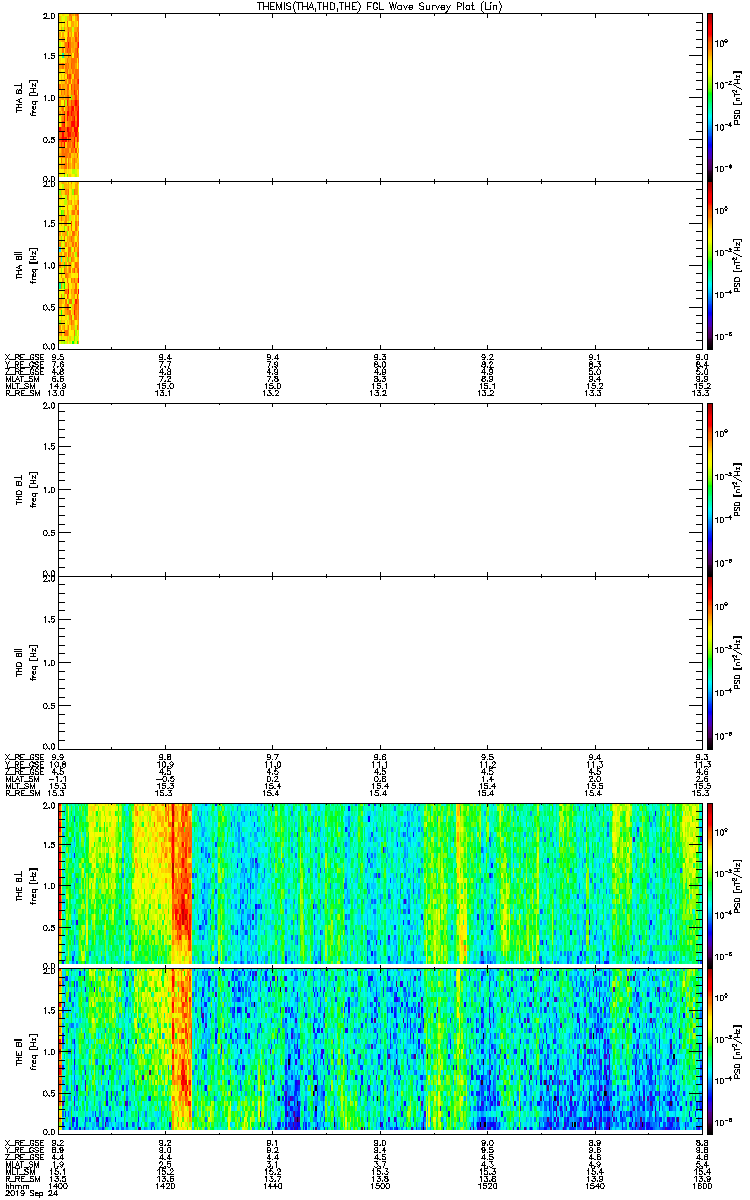Click MLAT_SM row label under THD panels
The image size is (750, 1200).
click(x=21, y=779)
